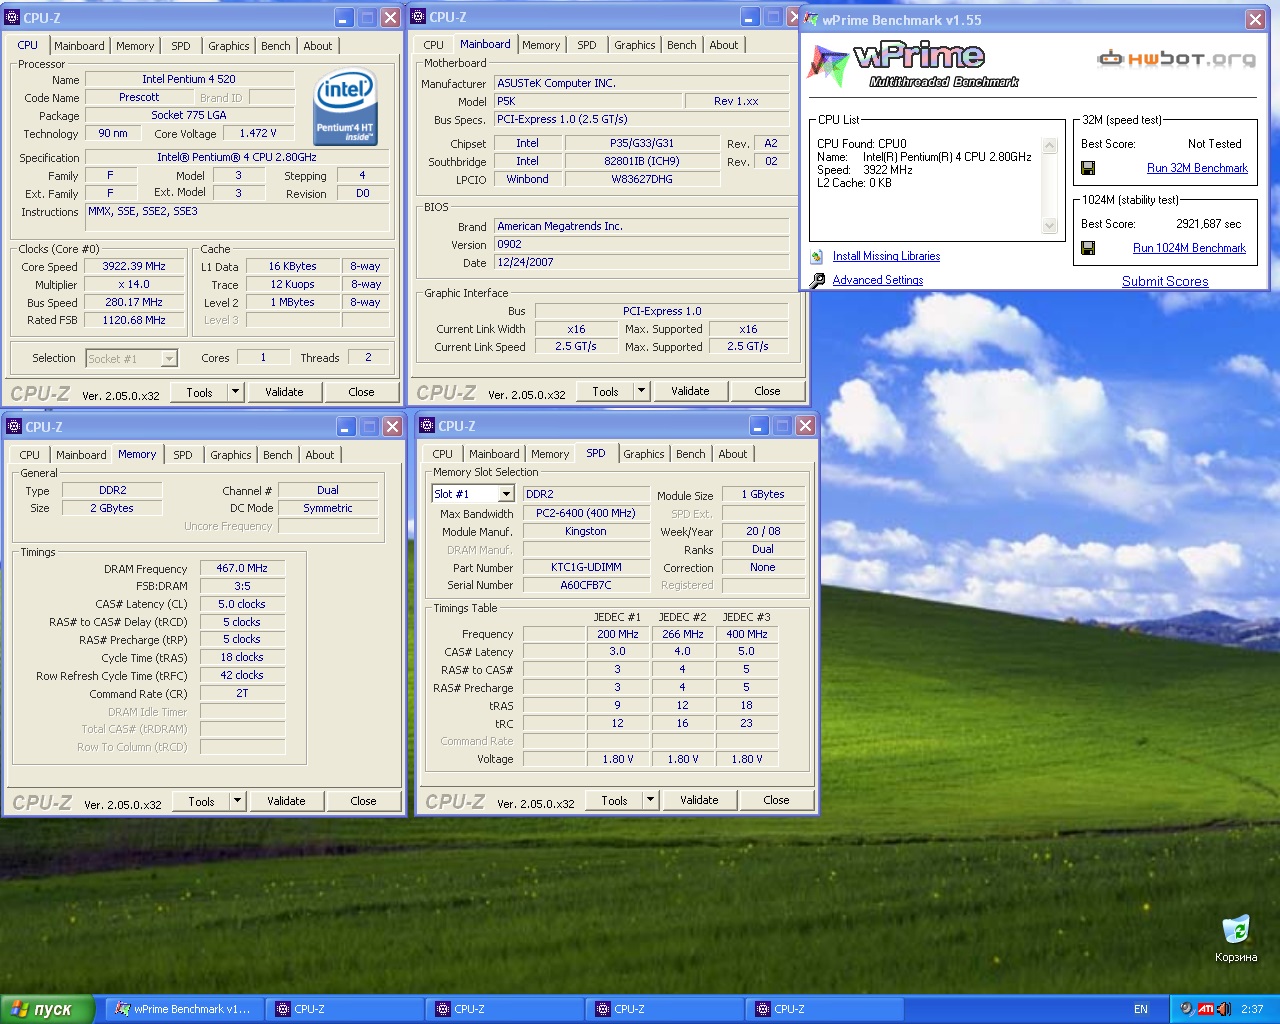Click Tools button in Memory window
Viewport: 1280px width, 1024px height.
(x=202, y=801)
